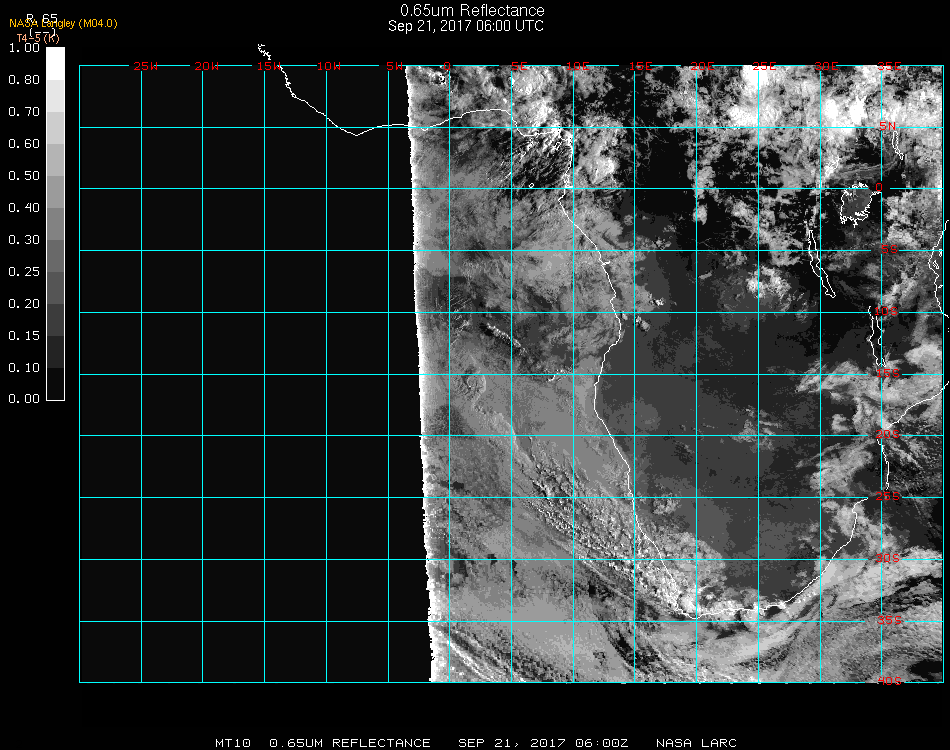Click the "MT10" footer text

233,743
